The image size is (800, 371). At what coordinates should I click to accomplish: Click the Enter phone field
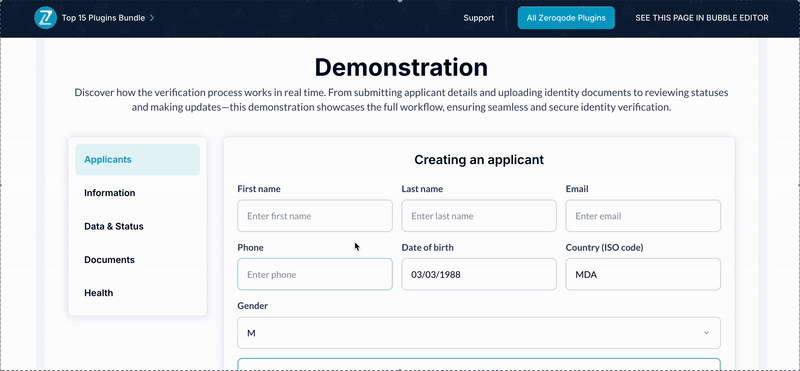[315, 275]
